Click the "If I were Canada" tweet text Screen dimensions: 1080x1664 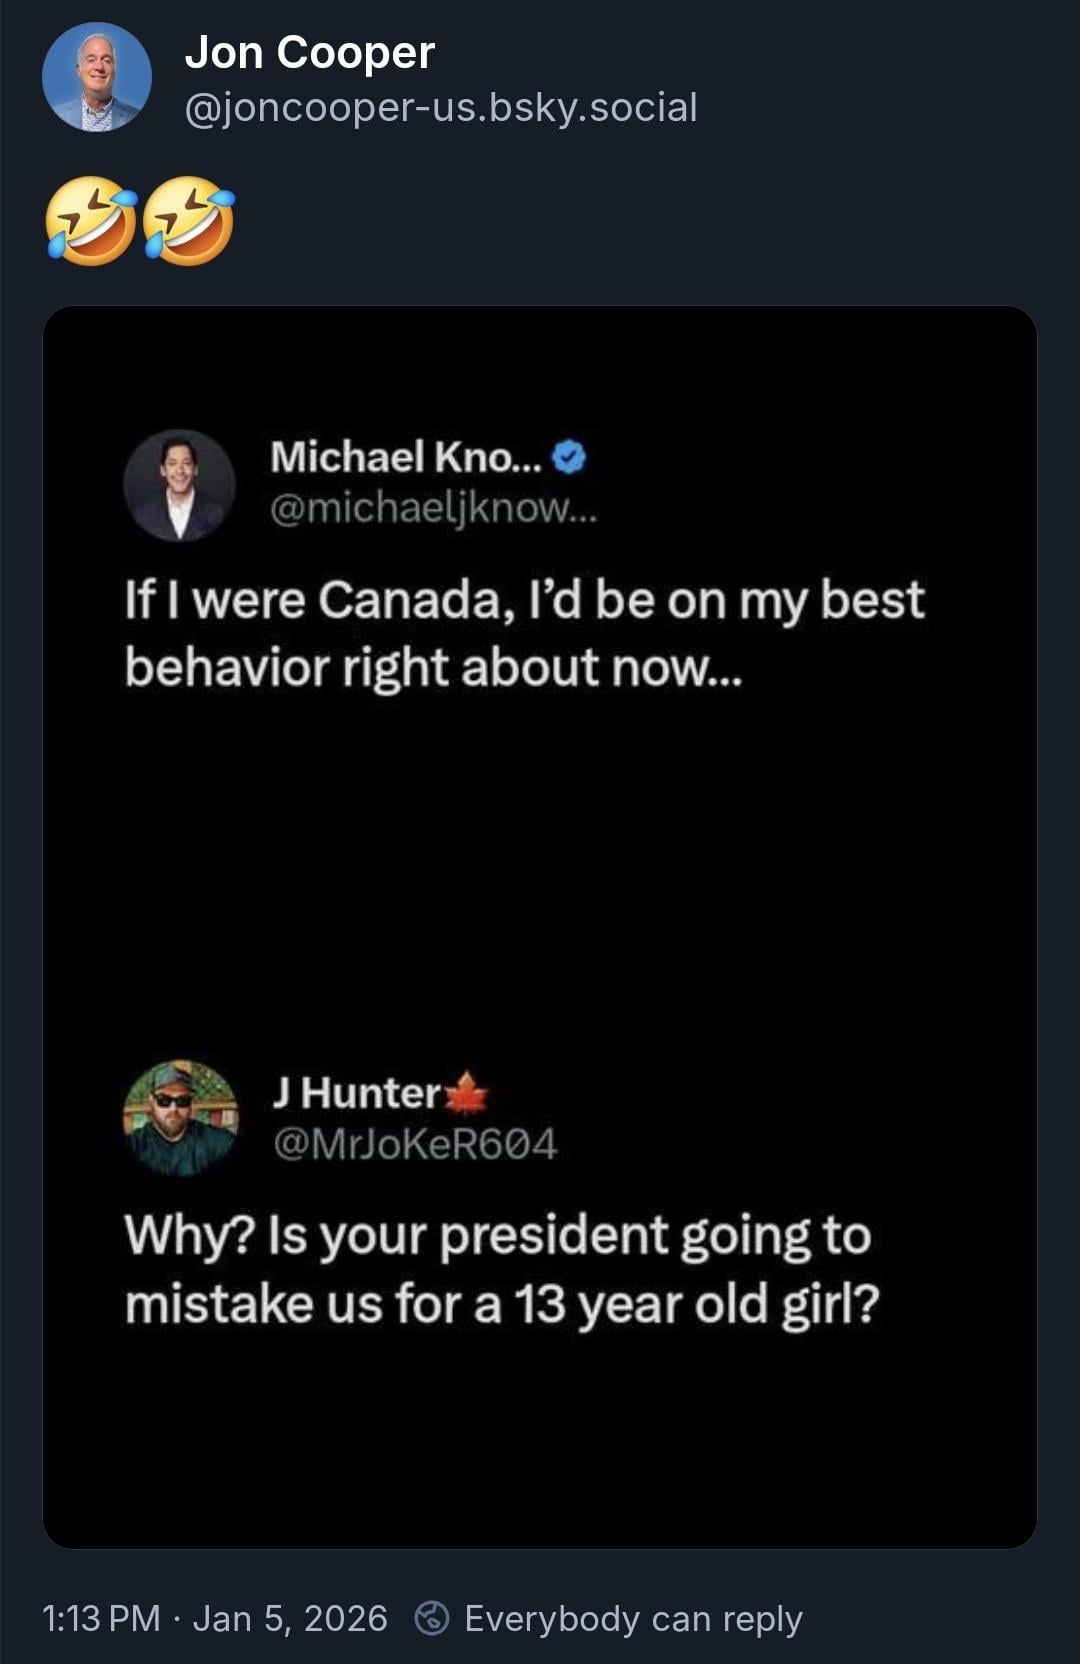click(524, 633)
